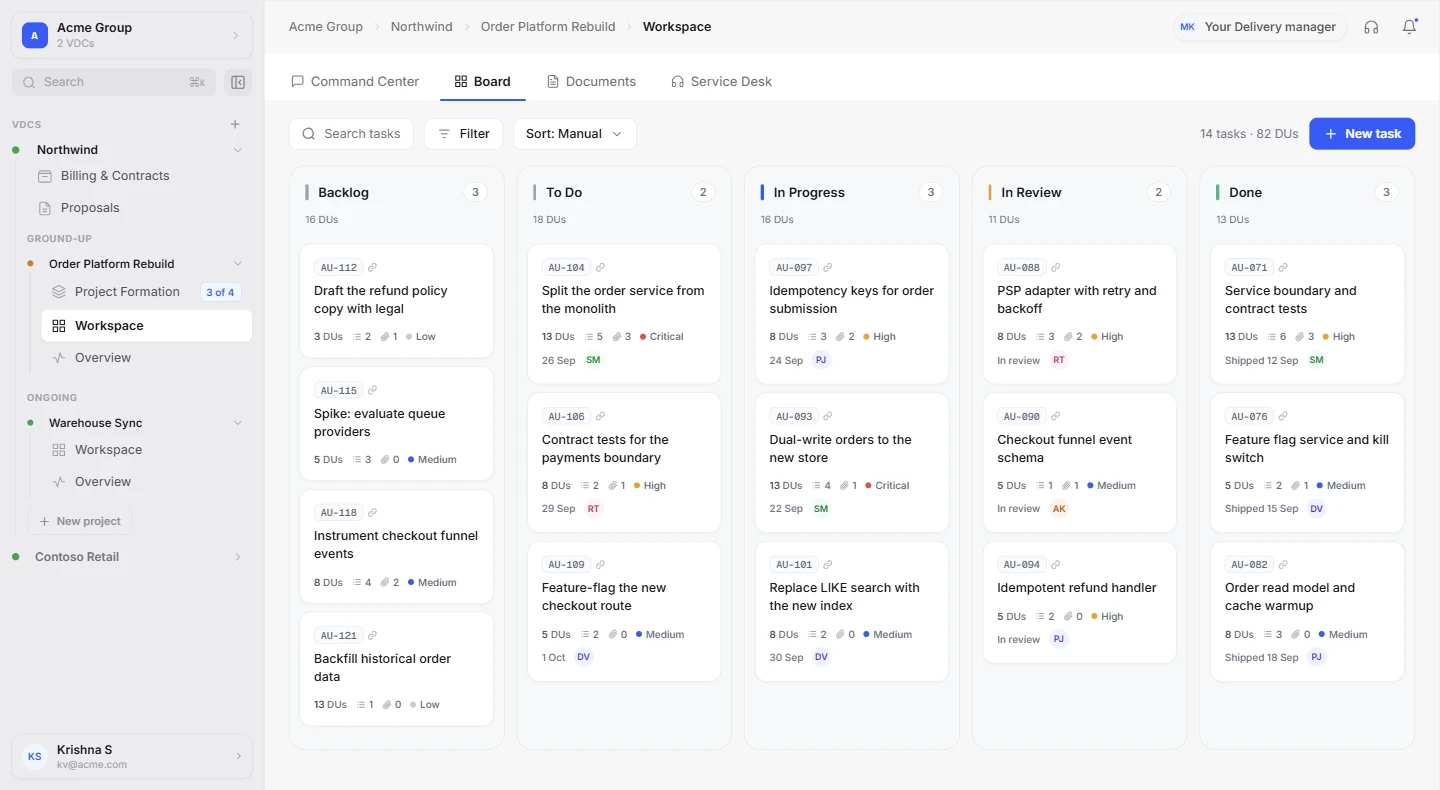Open the Filter button
The width and height of the screenshot is (1440, 790).
(464, 134)
